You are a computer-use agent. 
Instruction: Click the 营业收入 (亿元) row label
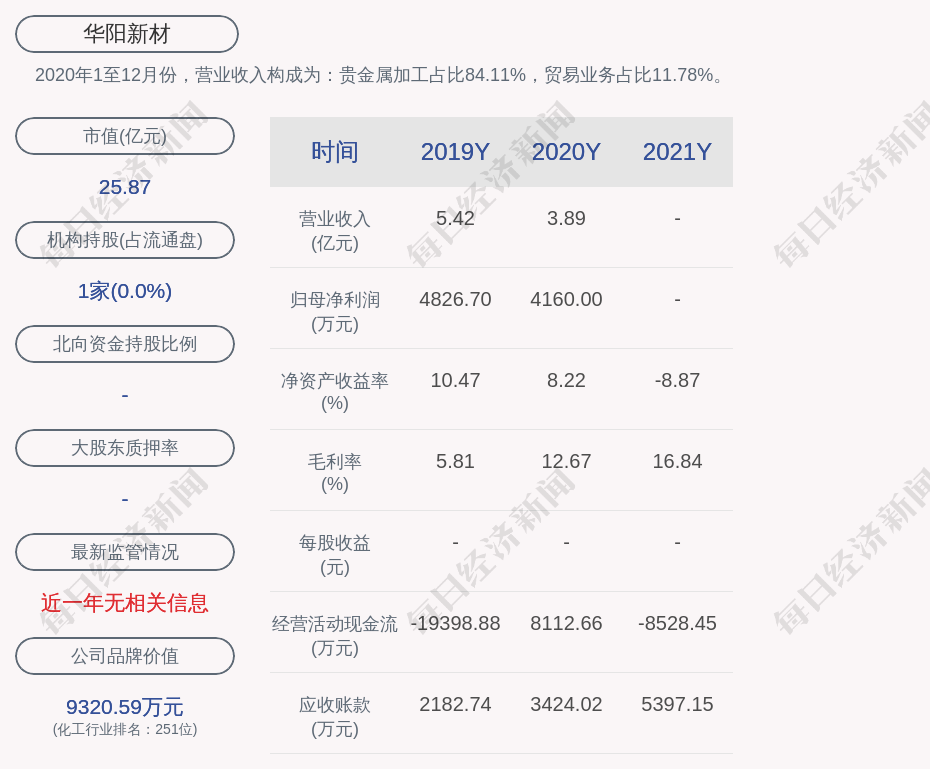[x=335, y=231]
